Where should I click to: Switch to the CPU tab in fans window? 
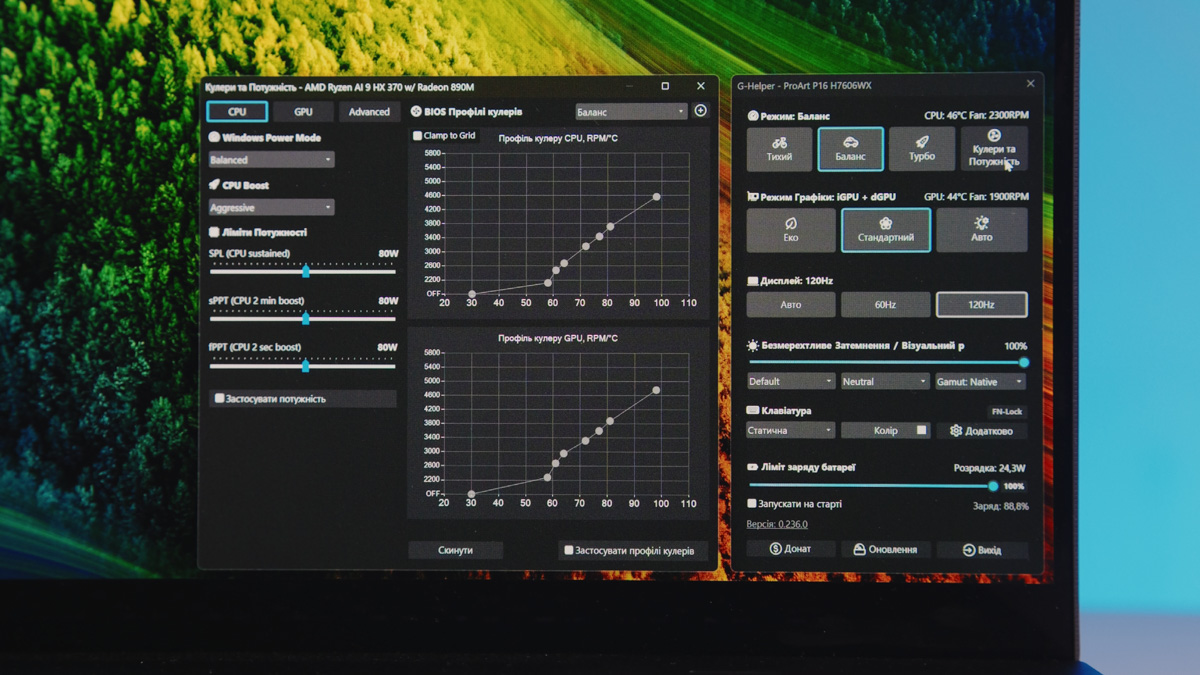(237, 112)
